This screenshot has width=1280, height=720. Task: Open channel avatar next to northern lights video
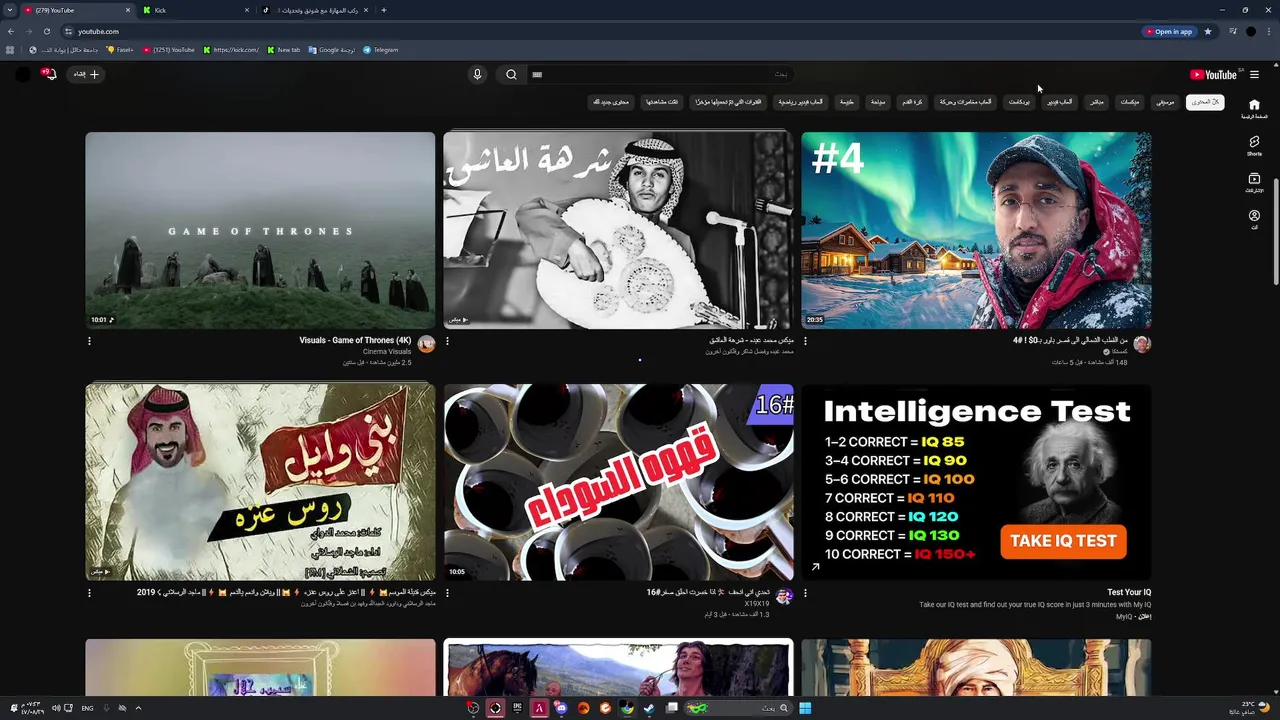[1142, 344]
